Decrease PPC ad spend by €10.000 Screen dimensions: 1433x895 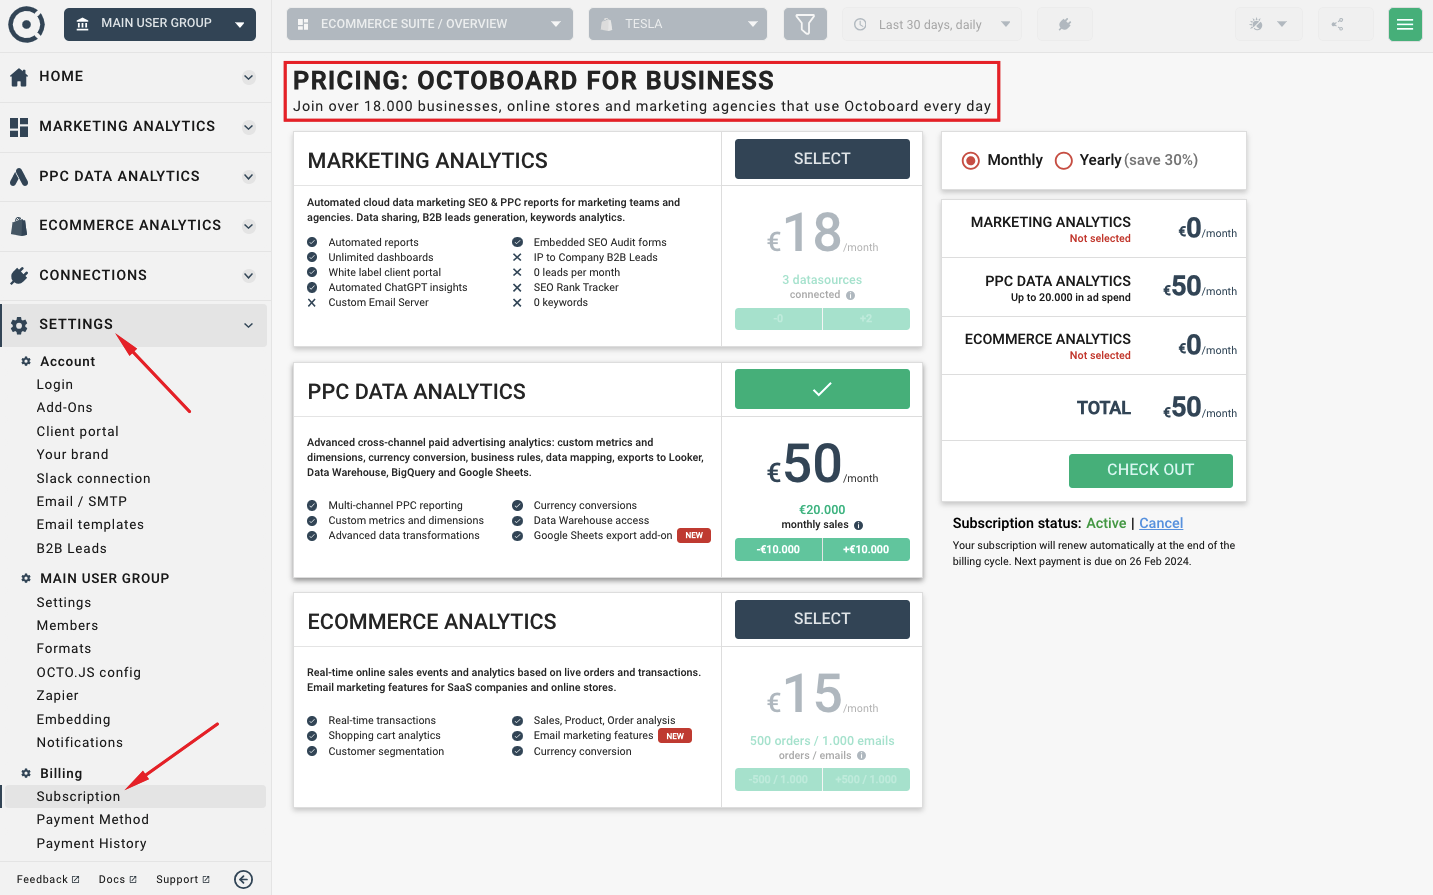point(778,550)
